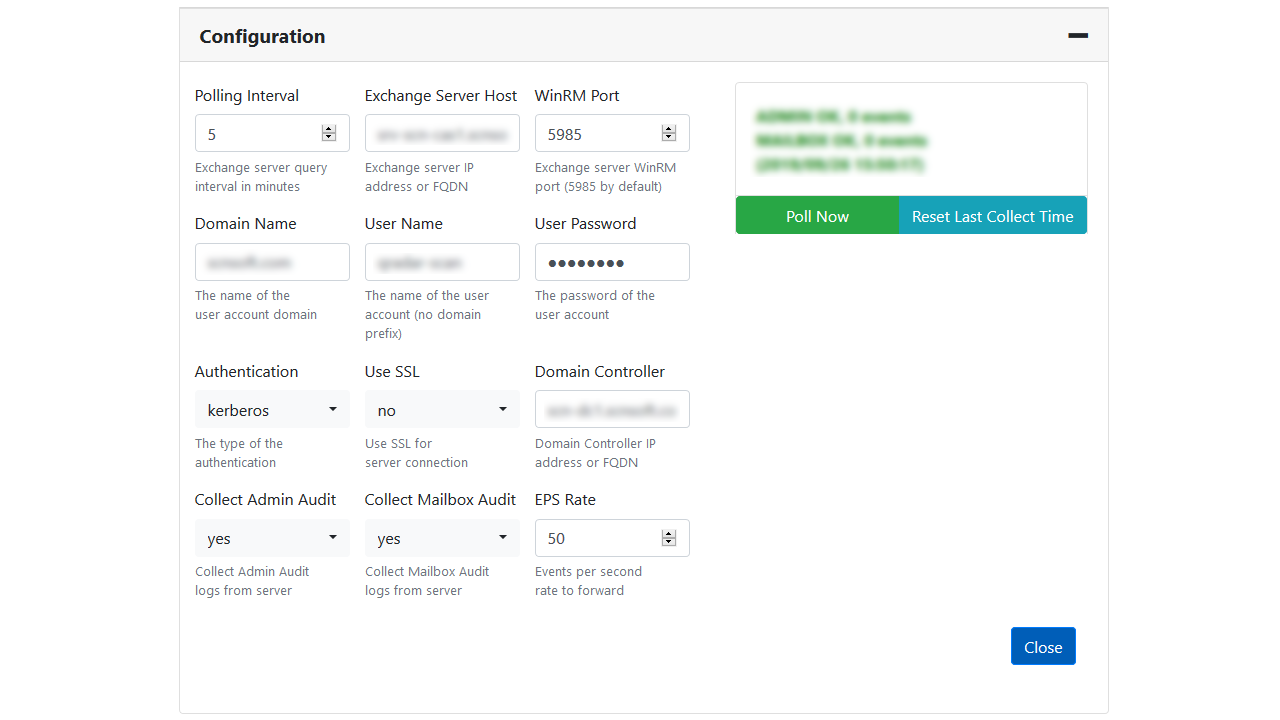Viewport: 1280px width, 720px height.
Task: Click the Polling Interval input box
Action: pos(260,133)
